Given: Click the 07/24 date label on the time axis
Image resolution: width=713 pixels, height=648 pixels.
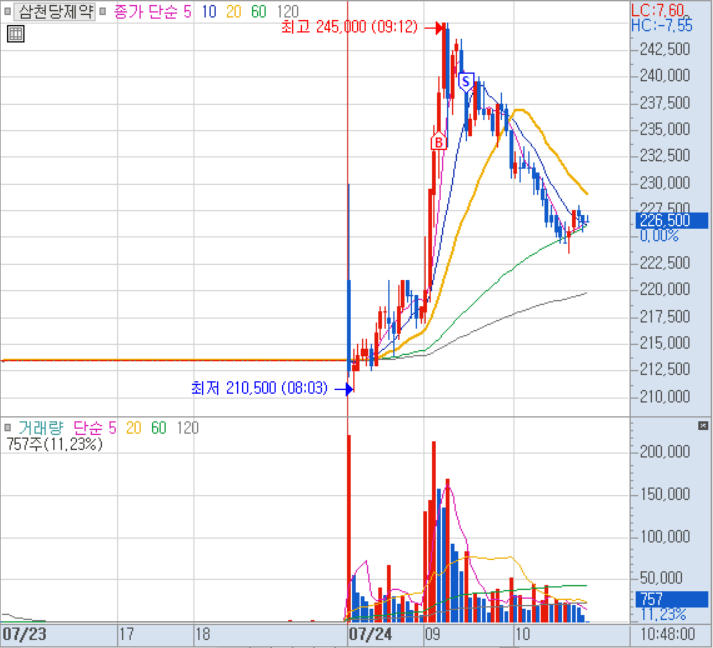Looking at the screenshot, I should coord(370,634).
